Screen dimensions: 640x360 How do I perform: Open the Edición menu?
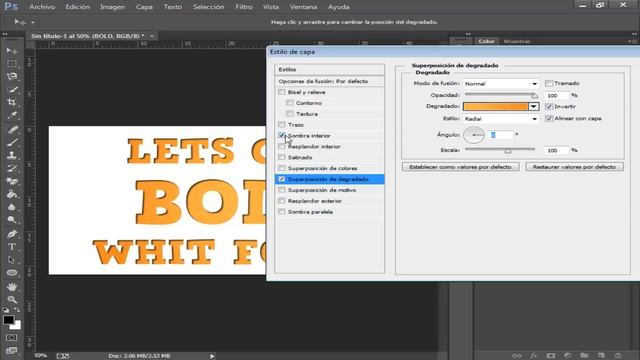click(78, 7)
